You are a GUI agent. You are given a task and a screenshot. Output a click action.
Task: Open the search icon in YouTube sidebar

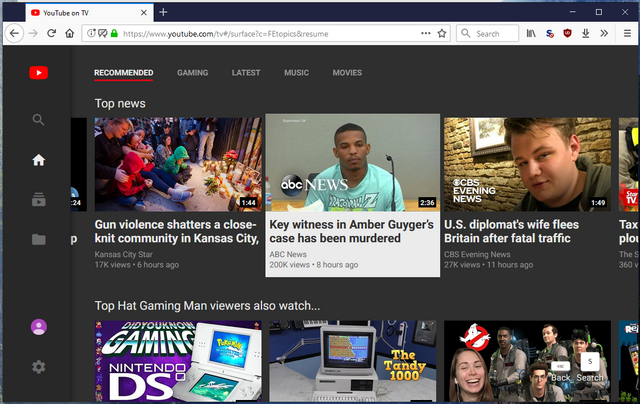coord(38,120)
